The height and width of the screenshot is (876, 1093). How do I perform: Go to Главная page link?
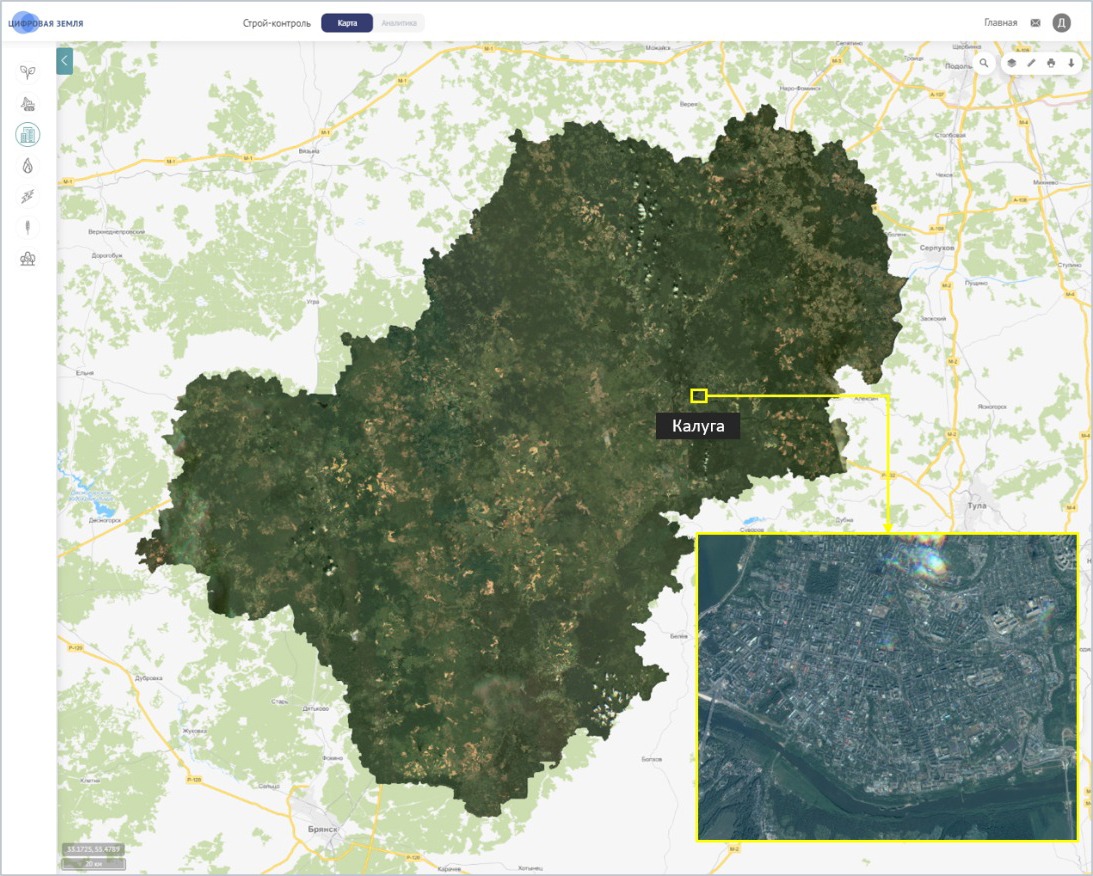[x=1000, y=23]
